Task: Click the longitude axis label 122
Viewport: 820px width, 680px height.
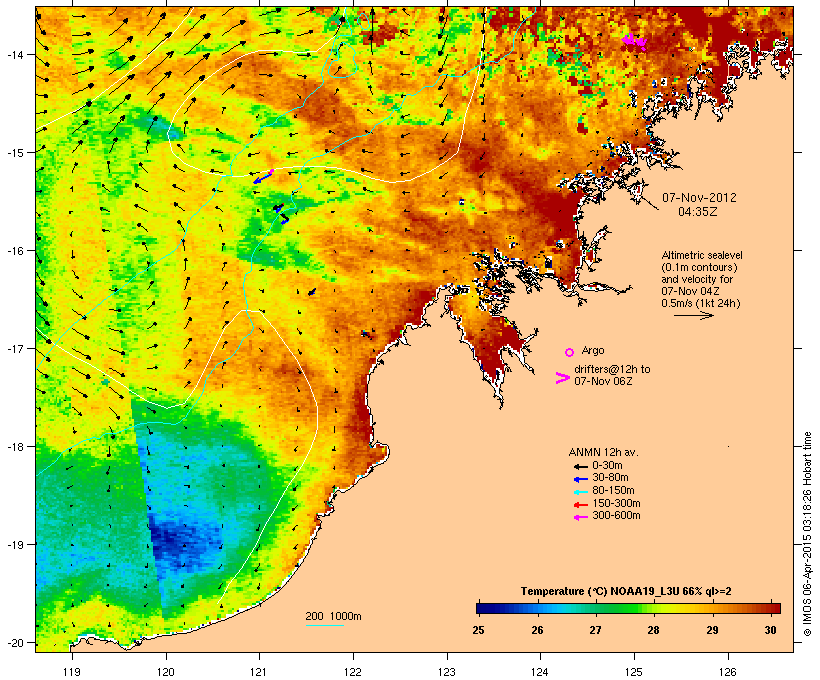Action: [353, 672]
